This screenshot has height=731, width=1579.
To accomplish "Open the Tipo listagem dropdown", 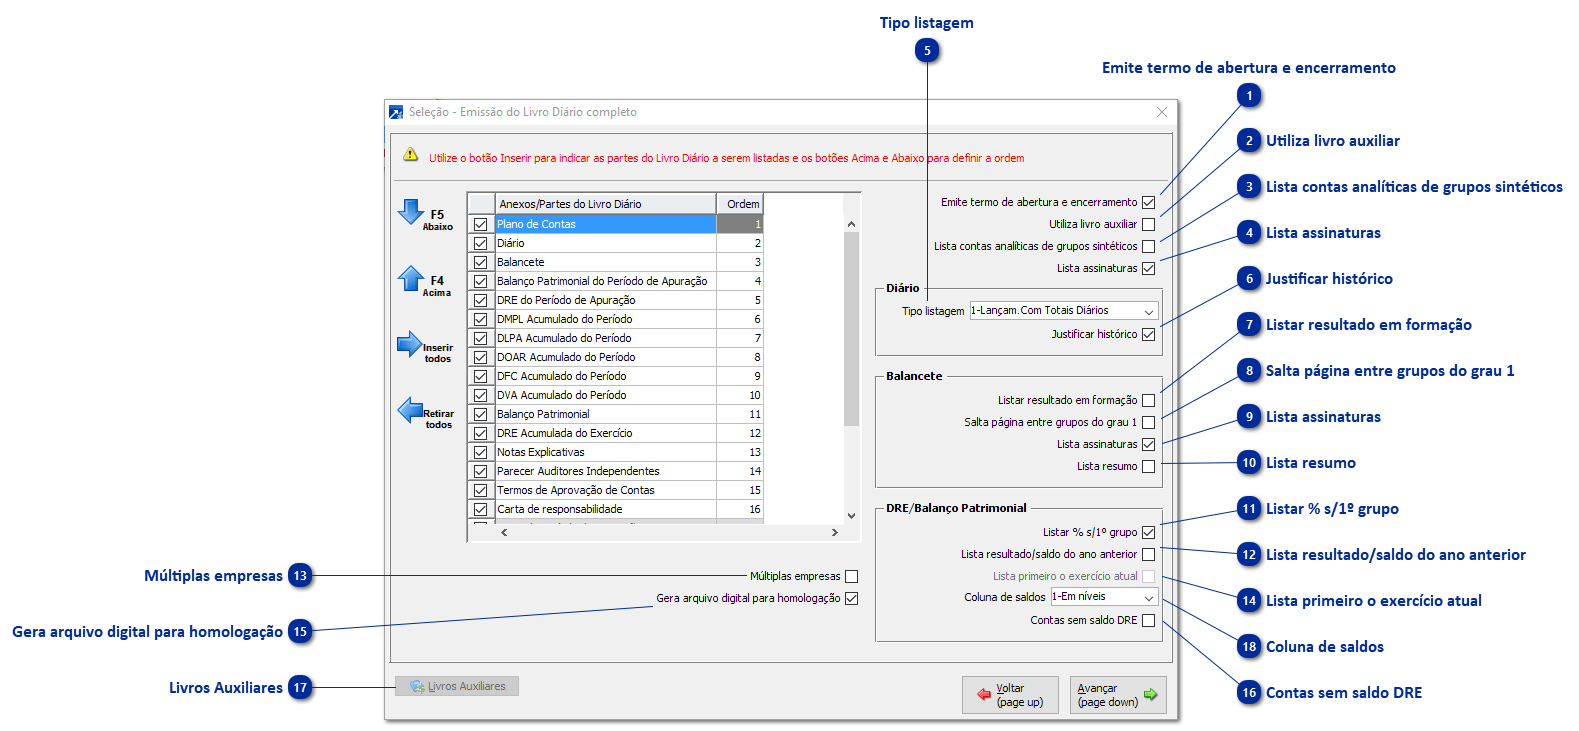I will pyautogui.click(x=1149, y=311).
